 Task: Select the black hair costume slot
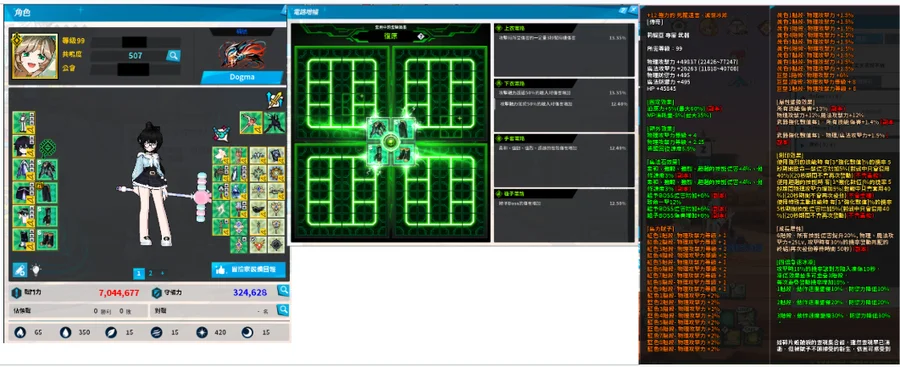coord(24,146)
